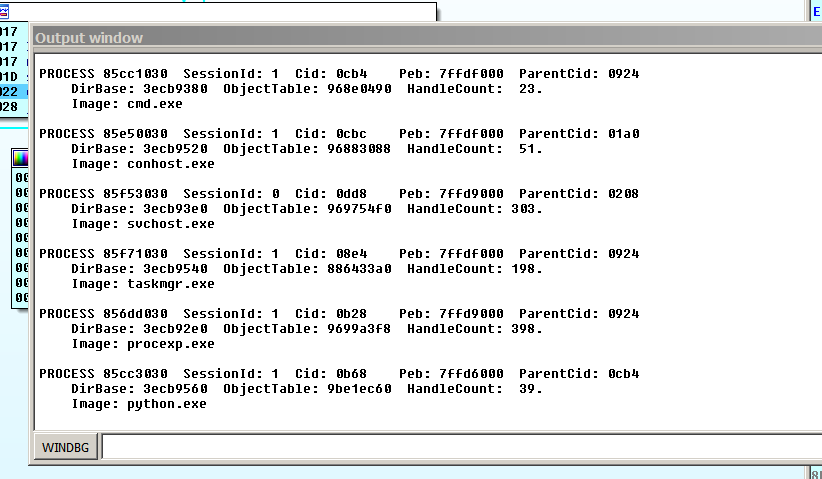Click the 'Image: procexp.exe' line
The image size is (822, 479).
(x=143, y=344)
